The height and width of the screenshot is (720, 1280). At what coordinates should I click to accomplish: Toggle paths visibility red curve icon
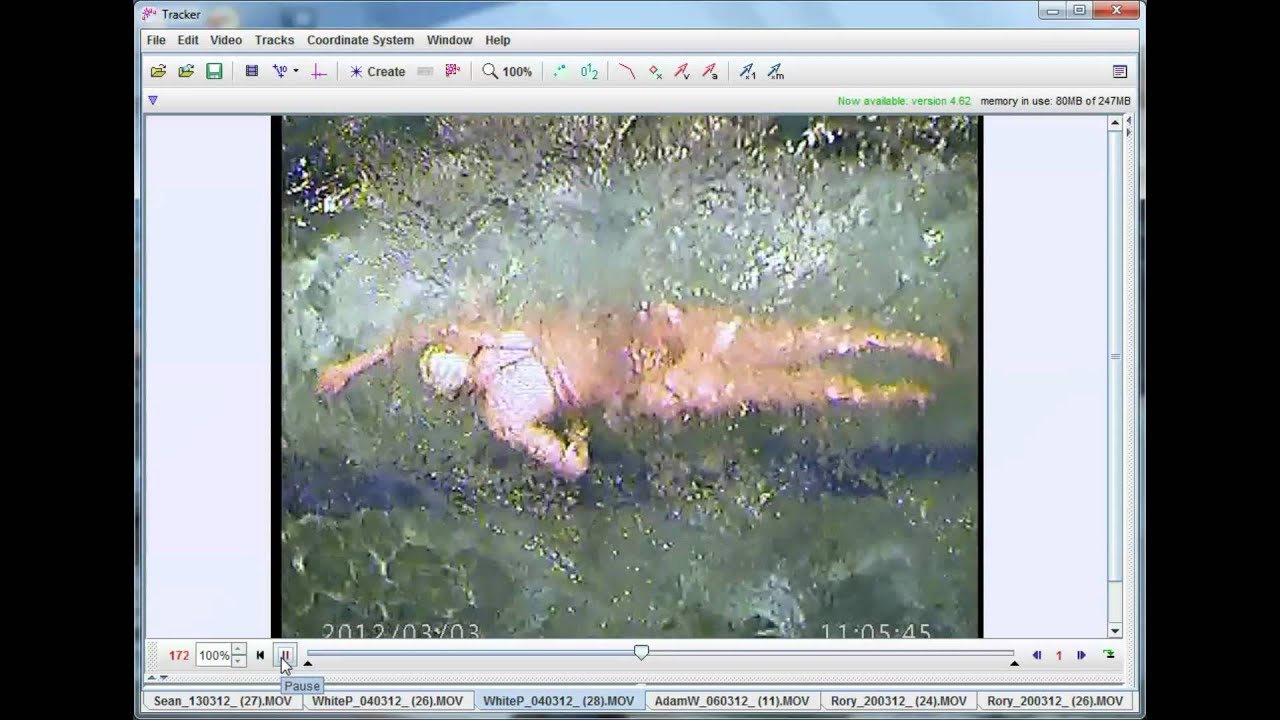click(627, 71)
